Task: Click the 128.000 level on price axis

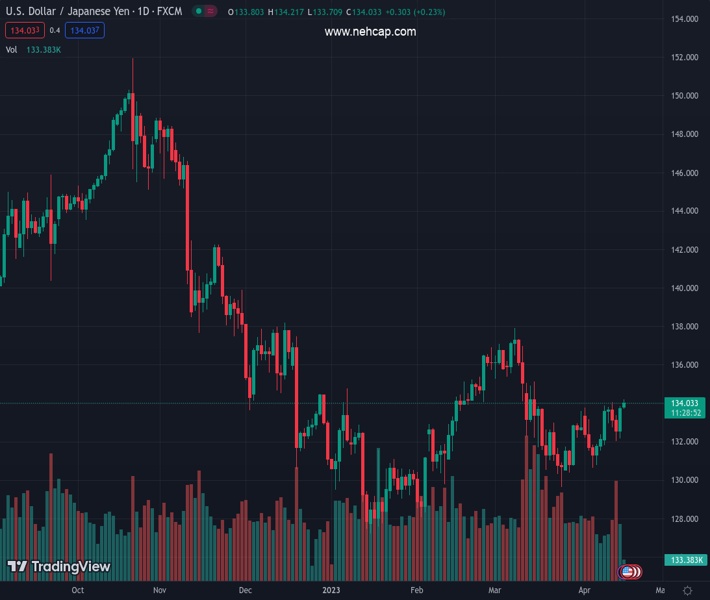Action: point(684,519)
